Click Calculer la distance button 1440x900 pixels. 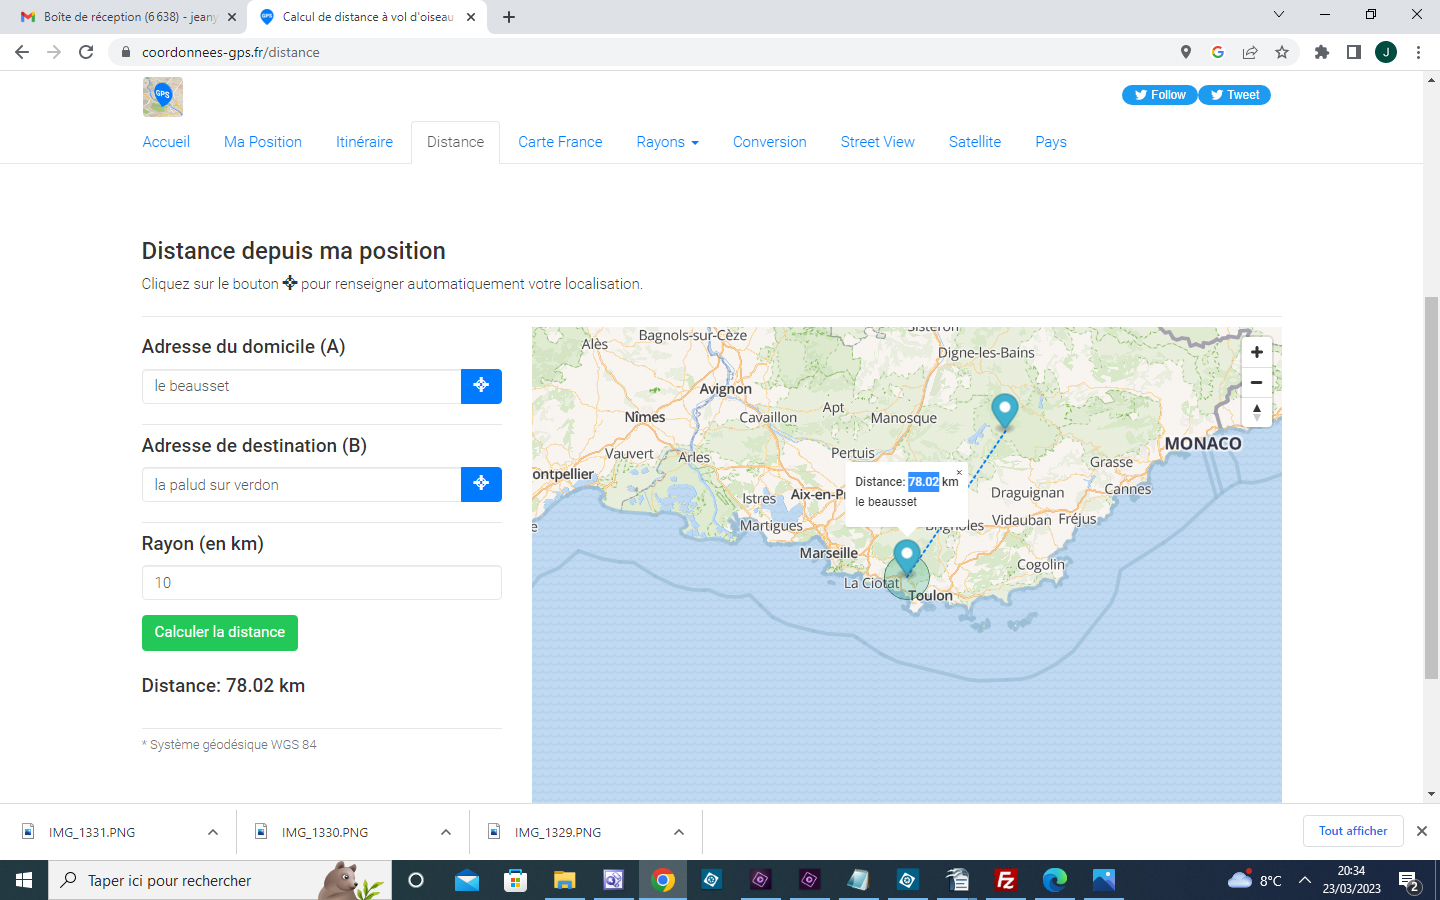coord(220,632)
